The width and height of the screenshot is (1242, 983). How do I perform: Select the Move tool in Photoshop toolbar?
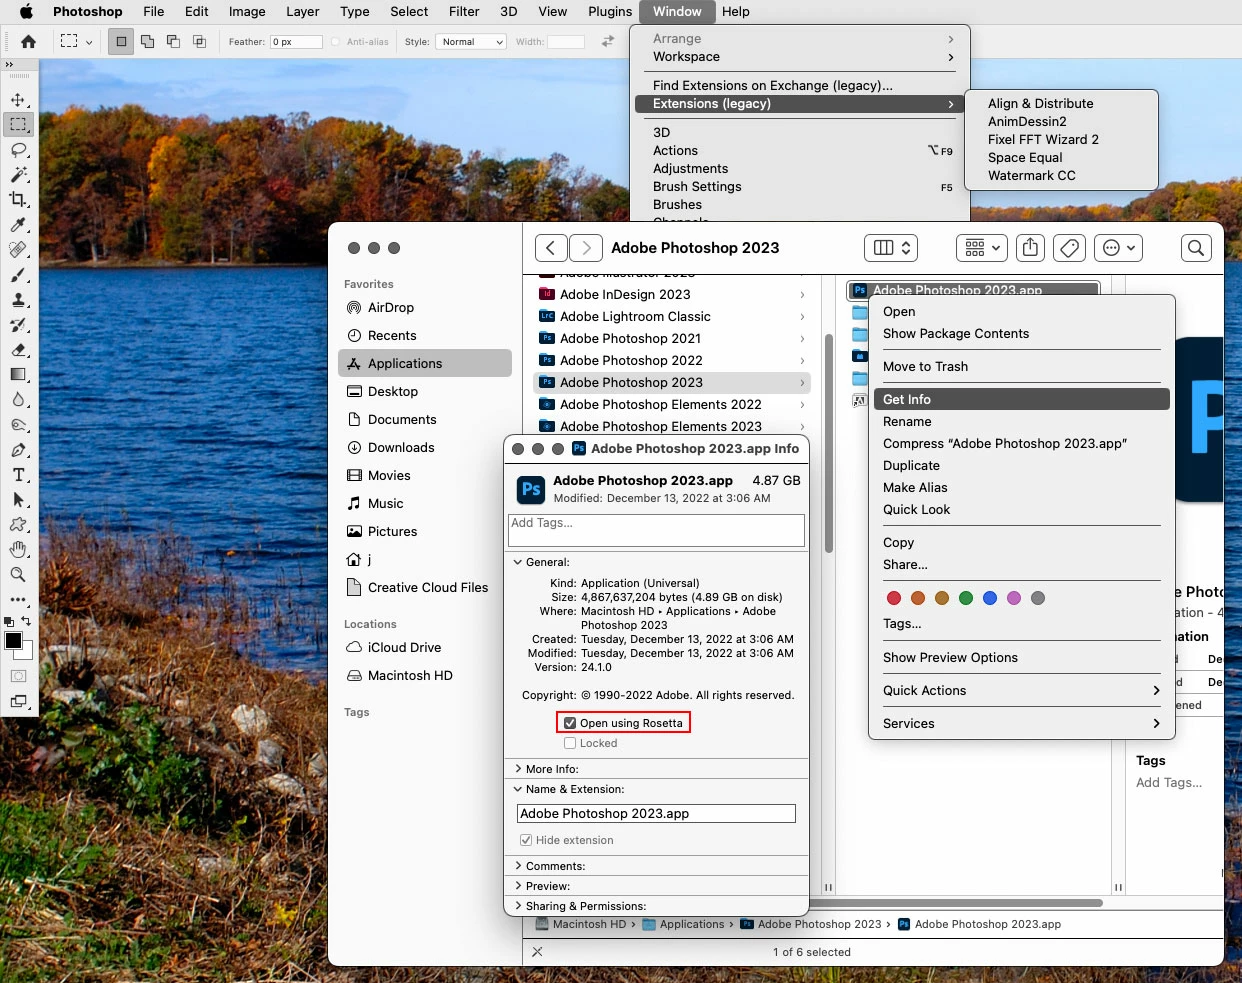coord(18,100)
